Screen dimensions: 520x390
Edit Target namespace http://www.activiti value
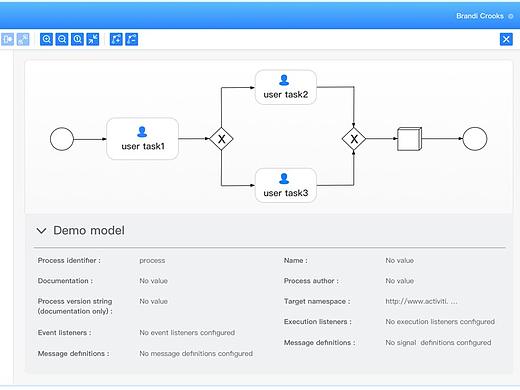pyautogui.click(x=421, y=301)
